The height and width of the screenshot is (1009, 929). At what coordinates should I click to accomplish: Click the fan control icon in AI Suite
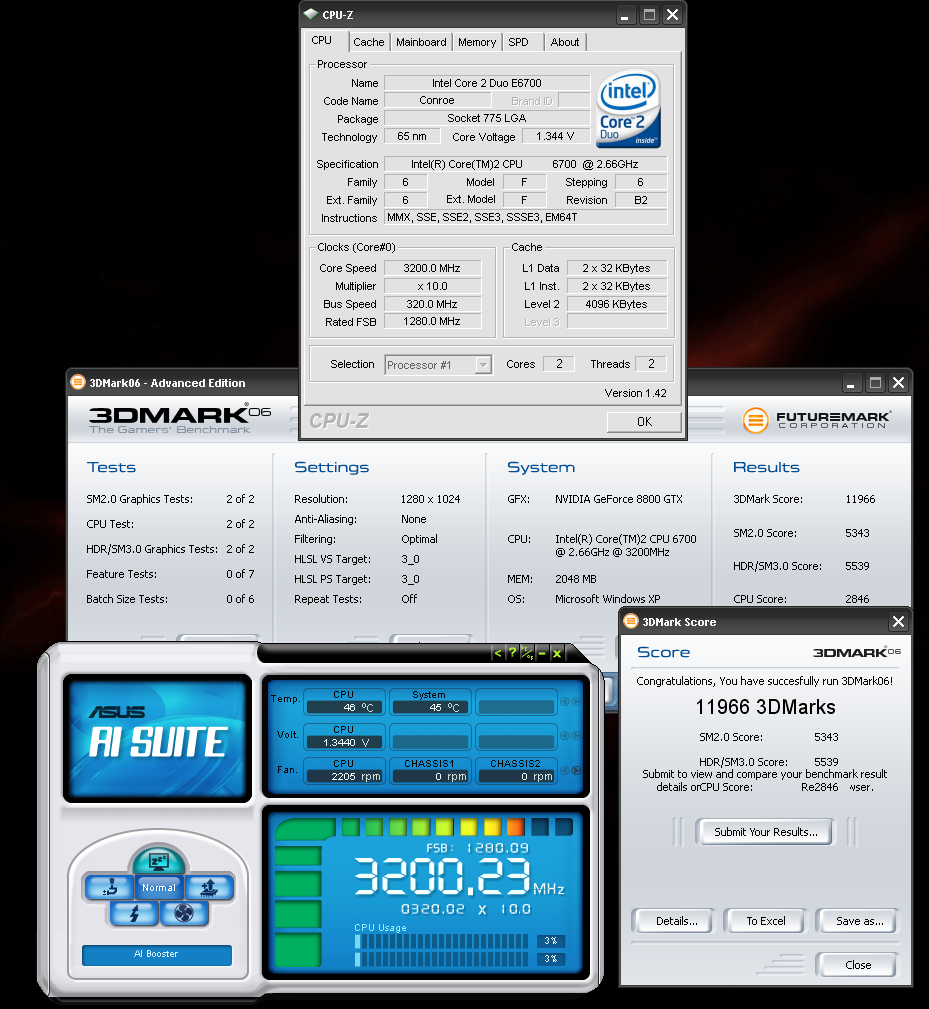(184, 913)
